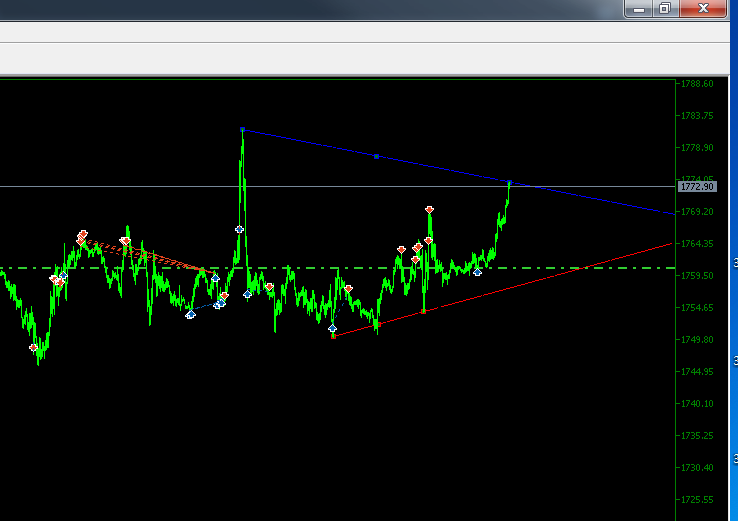738x521 pixels.
Task: Click the 1788.60 price scale label
Action: tap(697, 84)
